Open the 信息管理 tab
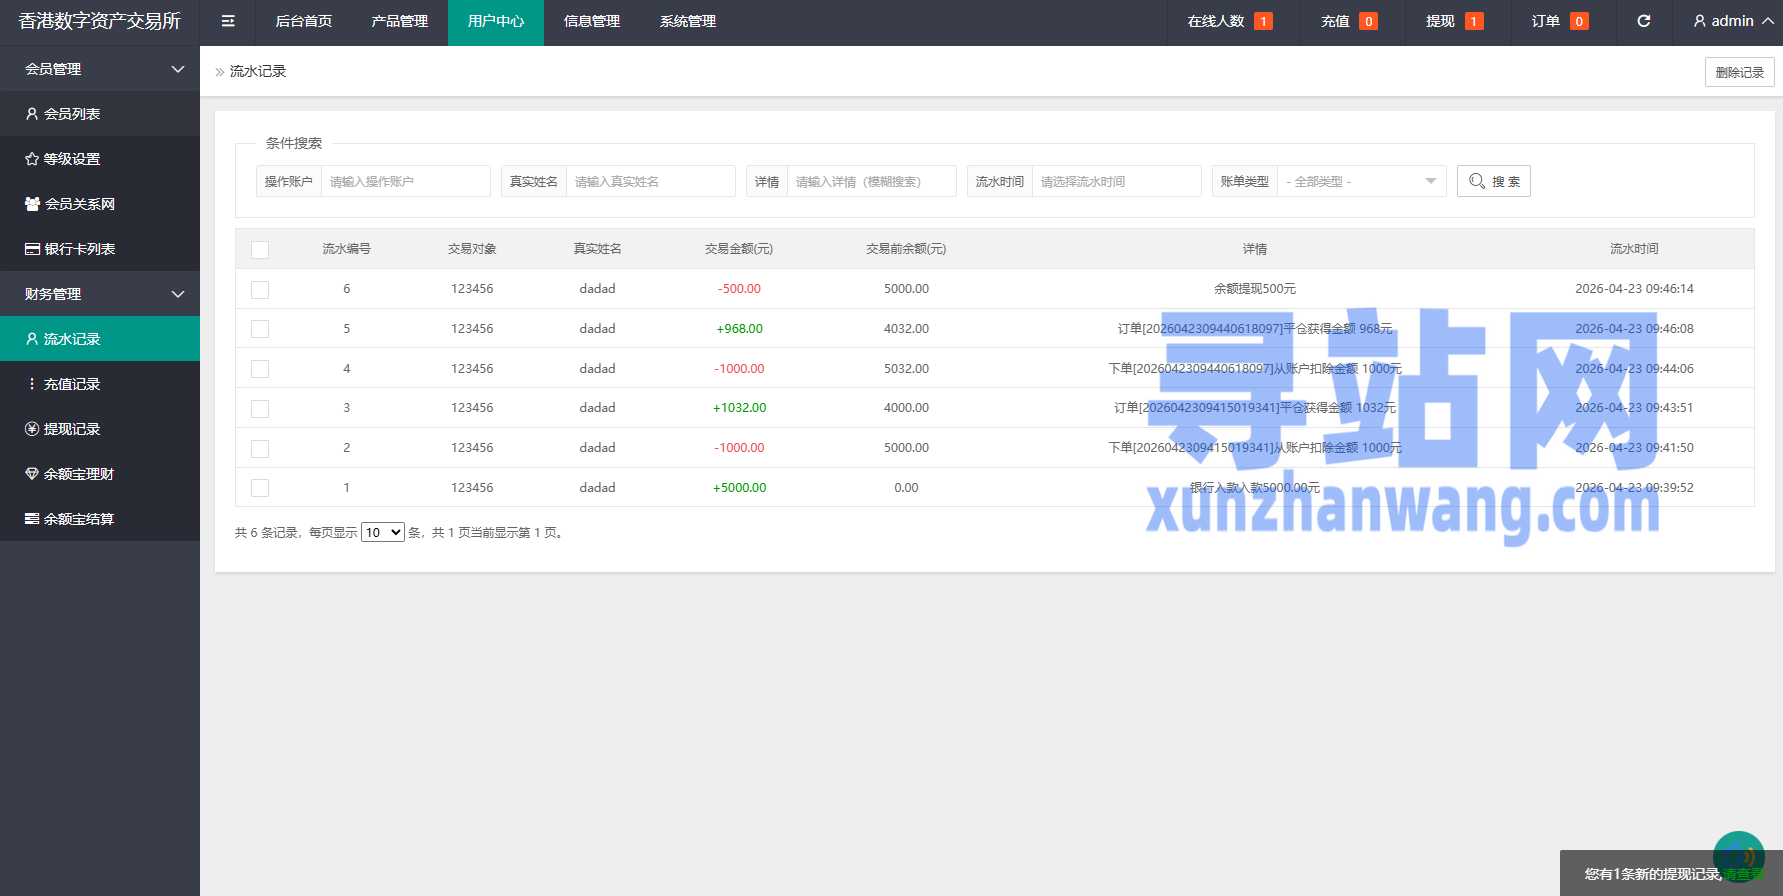 [592, 21]
